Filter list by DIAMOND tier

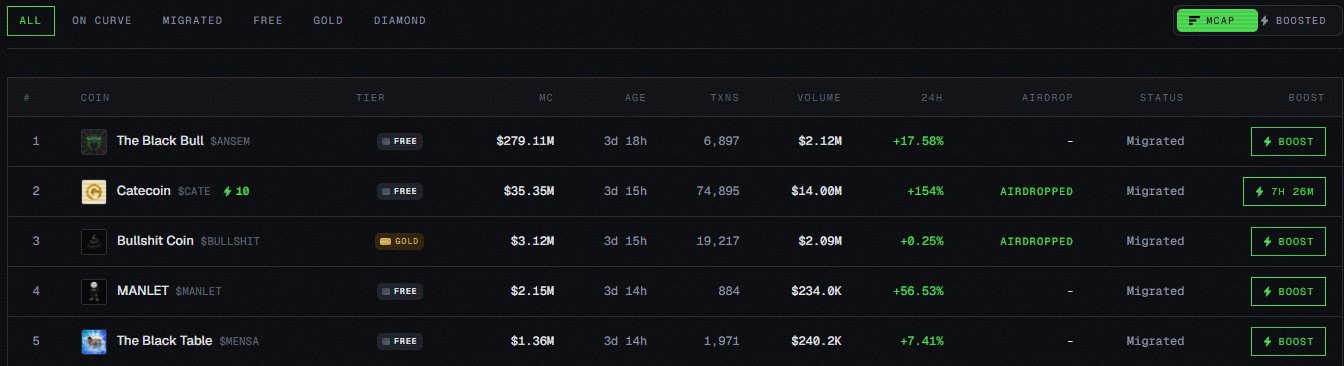400,20
